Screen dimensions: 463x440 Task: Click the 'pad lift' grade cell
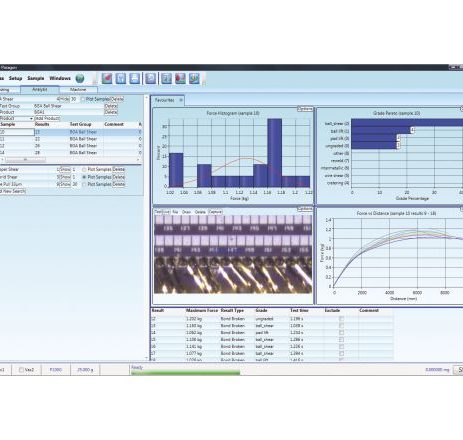click(x=262, y=333)
